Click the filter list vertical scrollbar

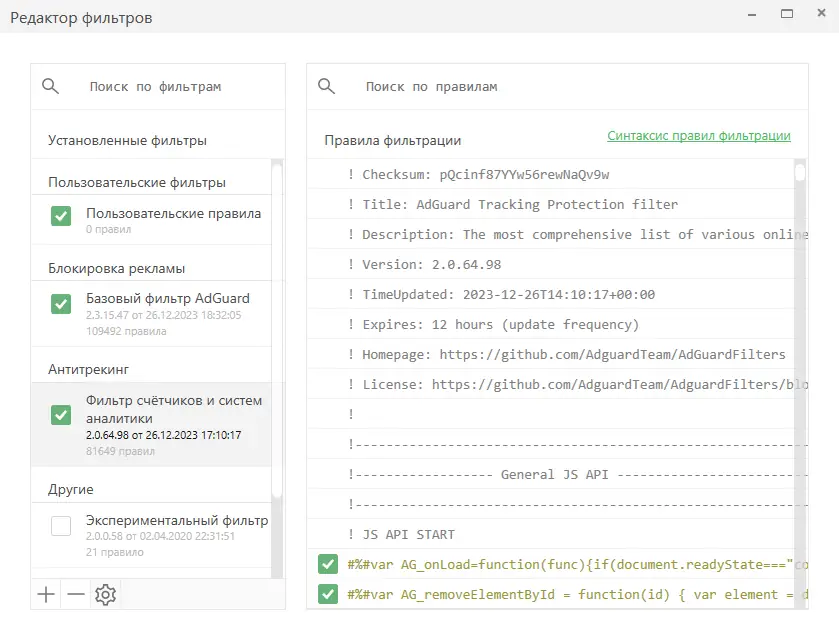tap(277, 330)
